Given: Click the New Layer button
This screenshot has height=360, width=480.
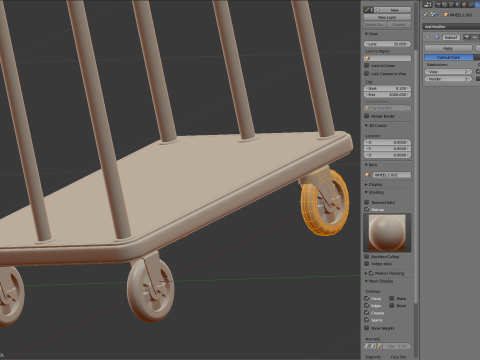Looking at the screenshot, I should coord(387,17).
